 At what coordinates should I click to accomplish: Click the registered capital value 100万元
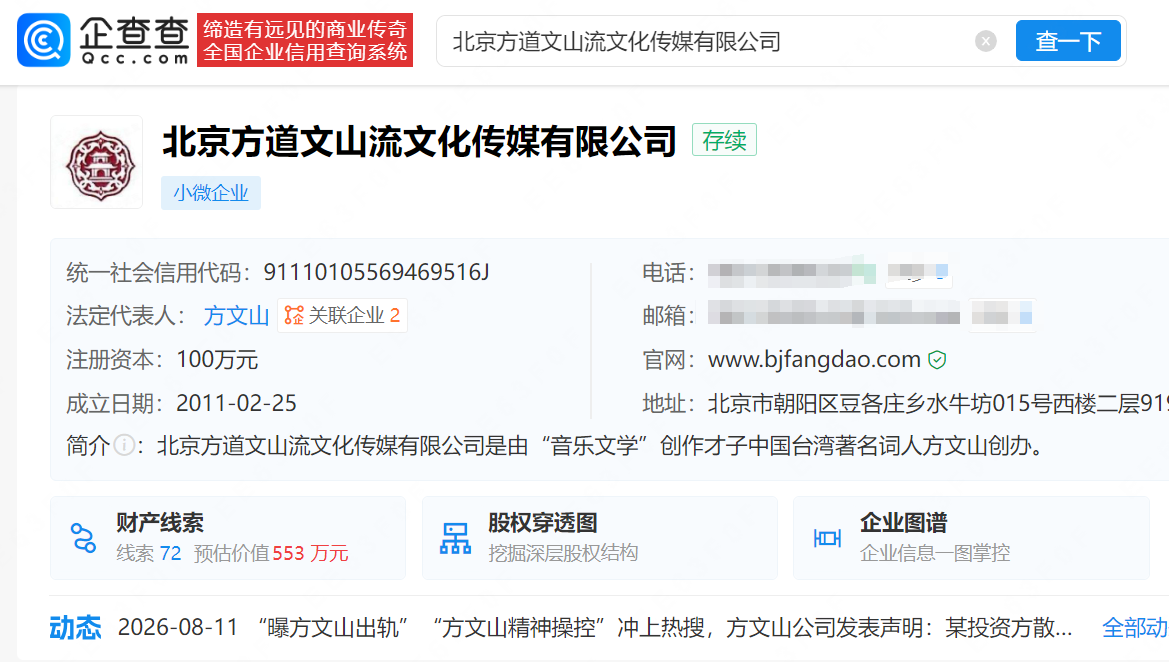[x=217, y=360]
